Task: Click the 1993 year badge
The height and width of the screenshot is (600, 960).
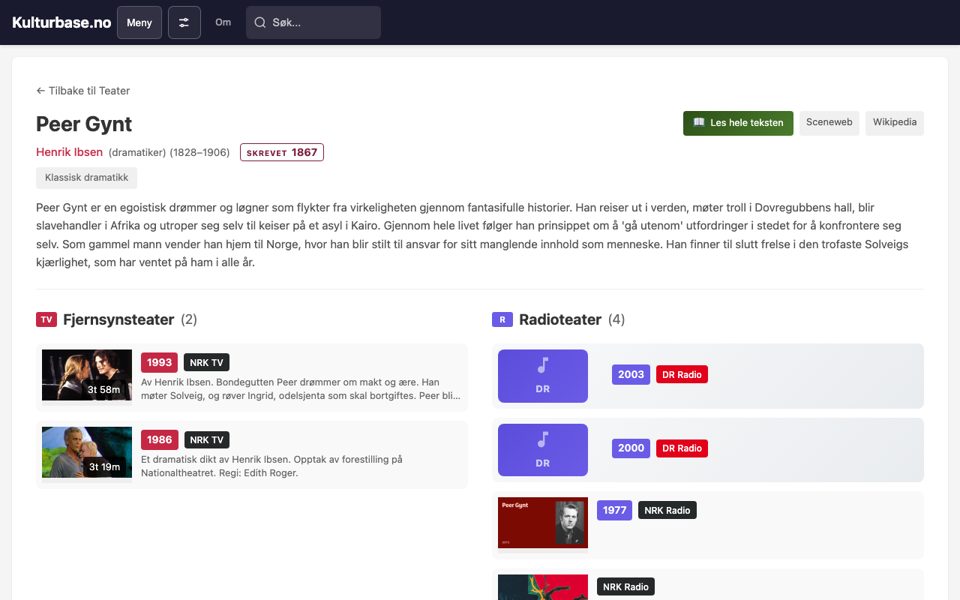Action: tap(159, 362)
